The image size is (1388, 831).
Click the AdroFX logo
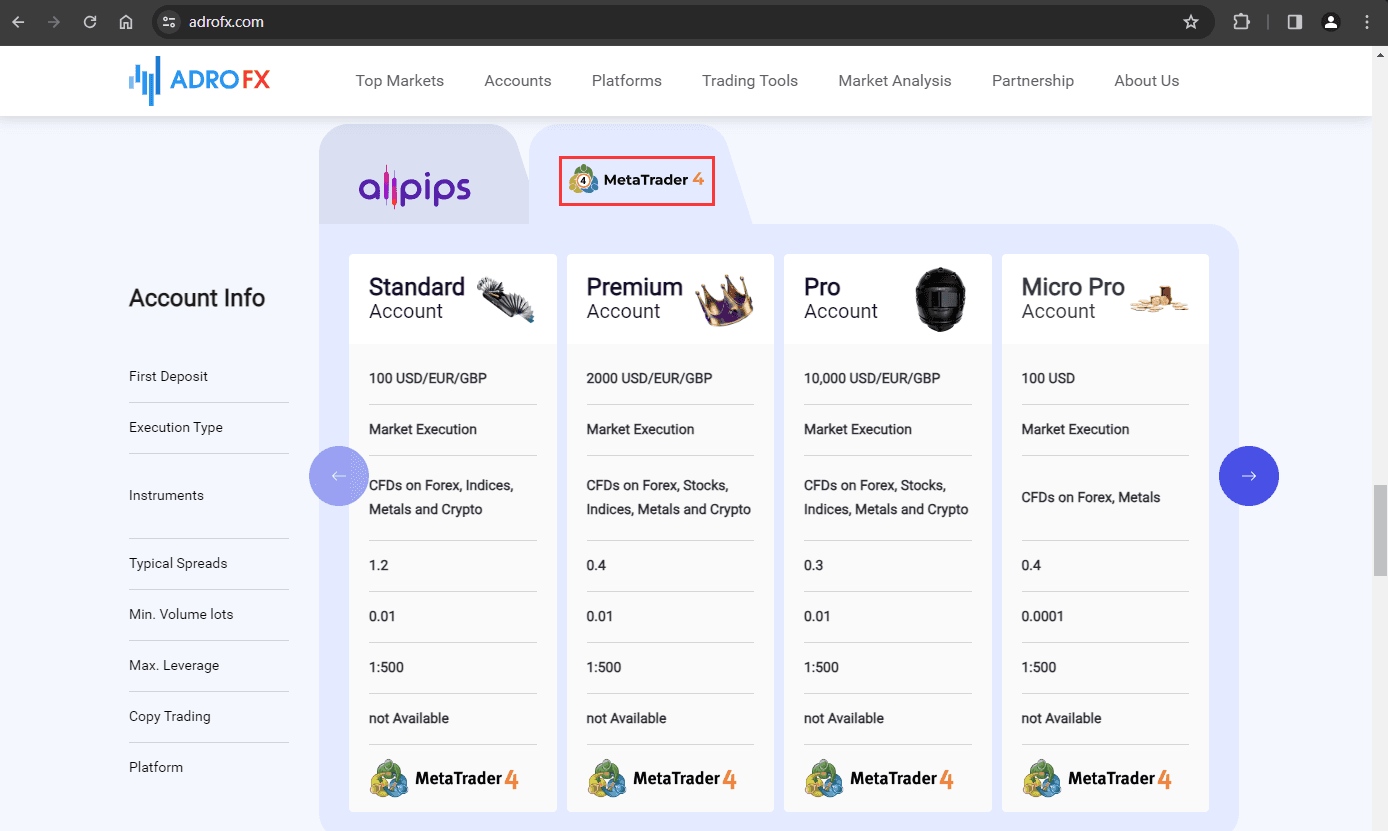pos(200,80)
